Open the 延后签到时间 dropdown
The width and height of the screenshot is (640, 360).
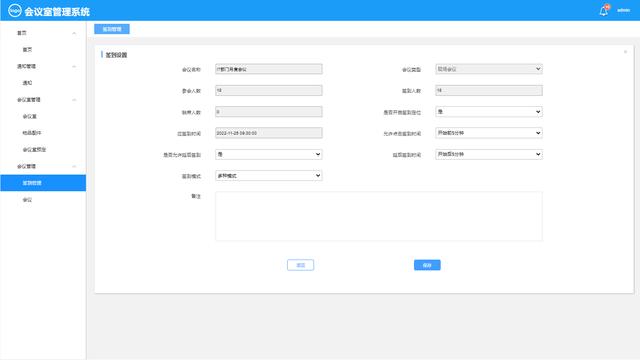489,154
